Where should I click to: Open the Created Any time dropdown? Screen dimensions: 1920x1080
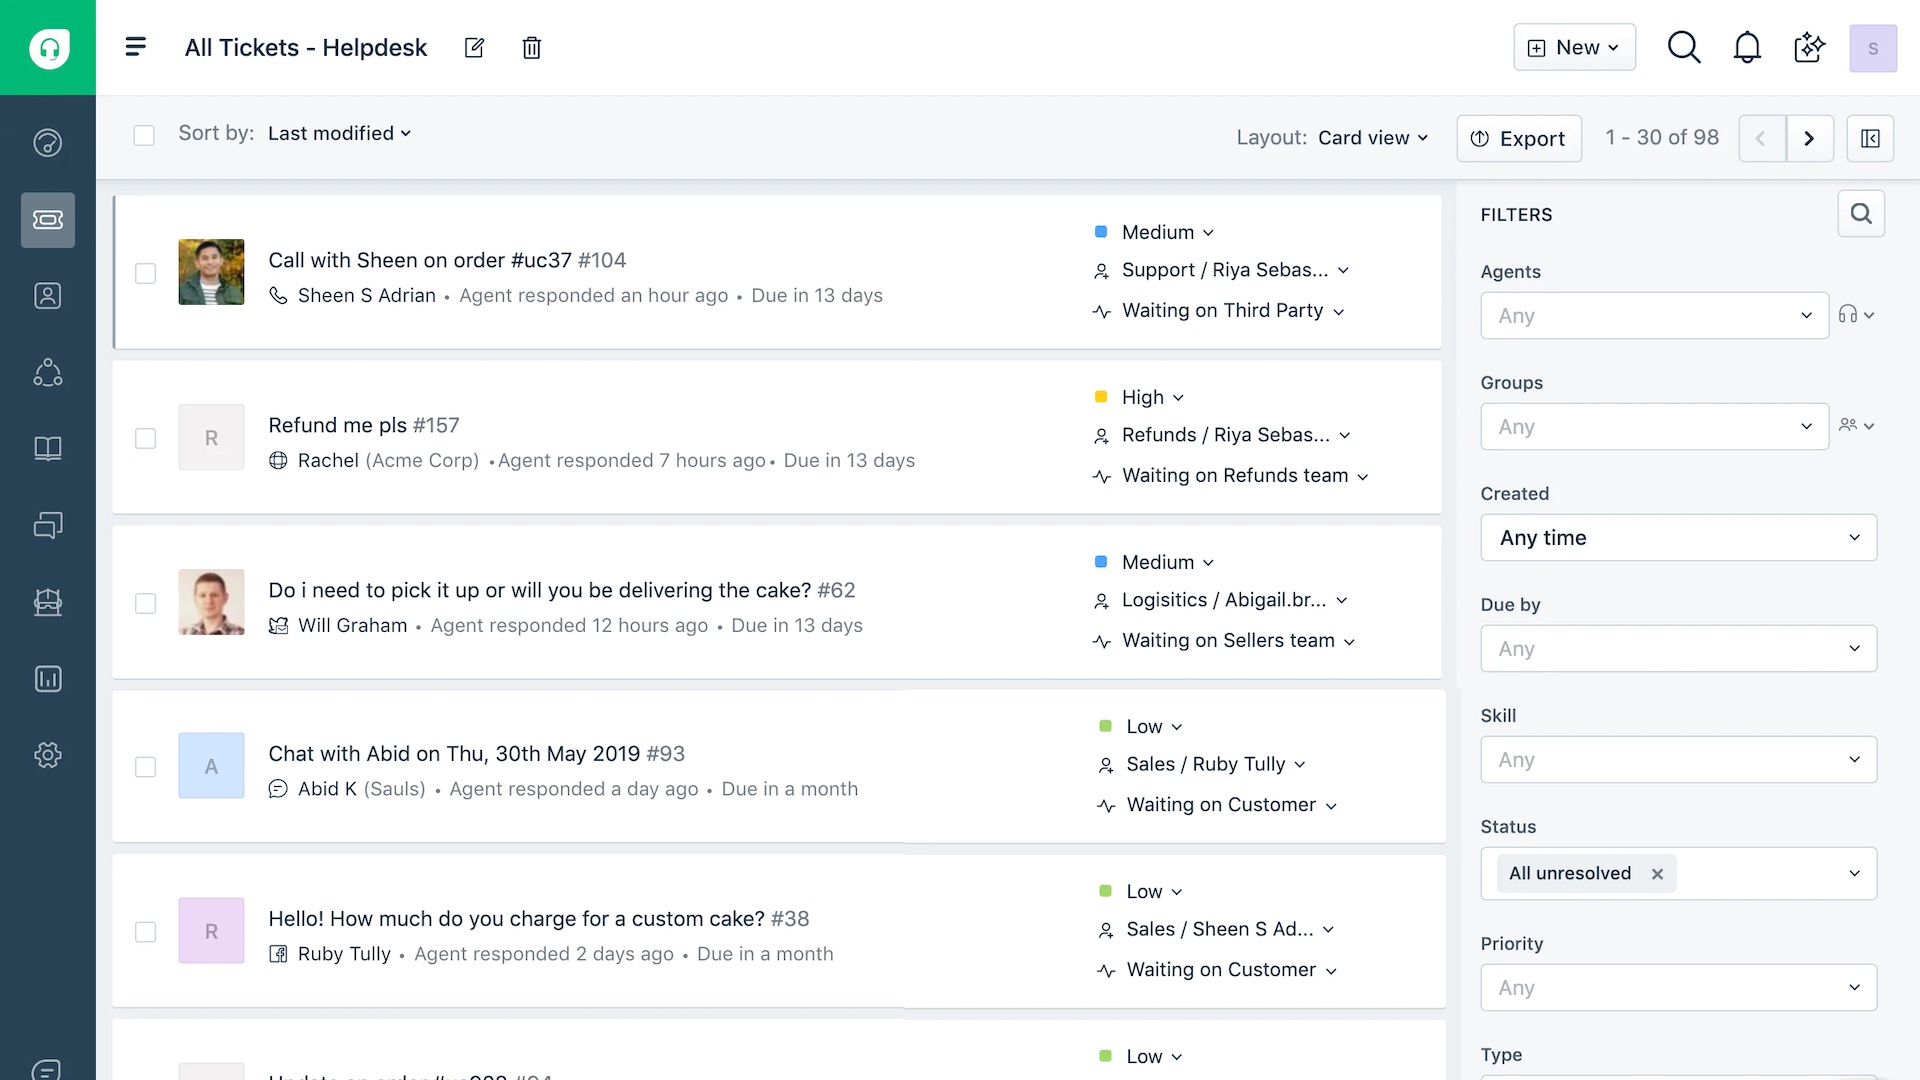1678,538
